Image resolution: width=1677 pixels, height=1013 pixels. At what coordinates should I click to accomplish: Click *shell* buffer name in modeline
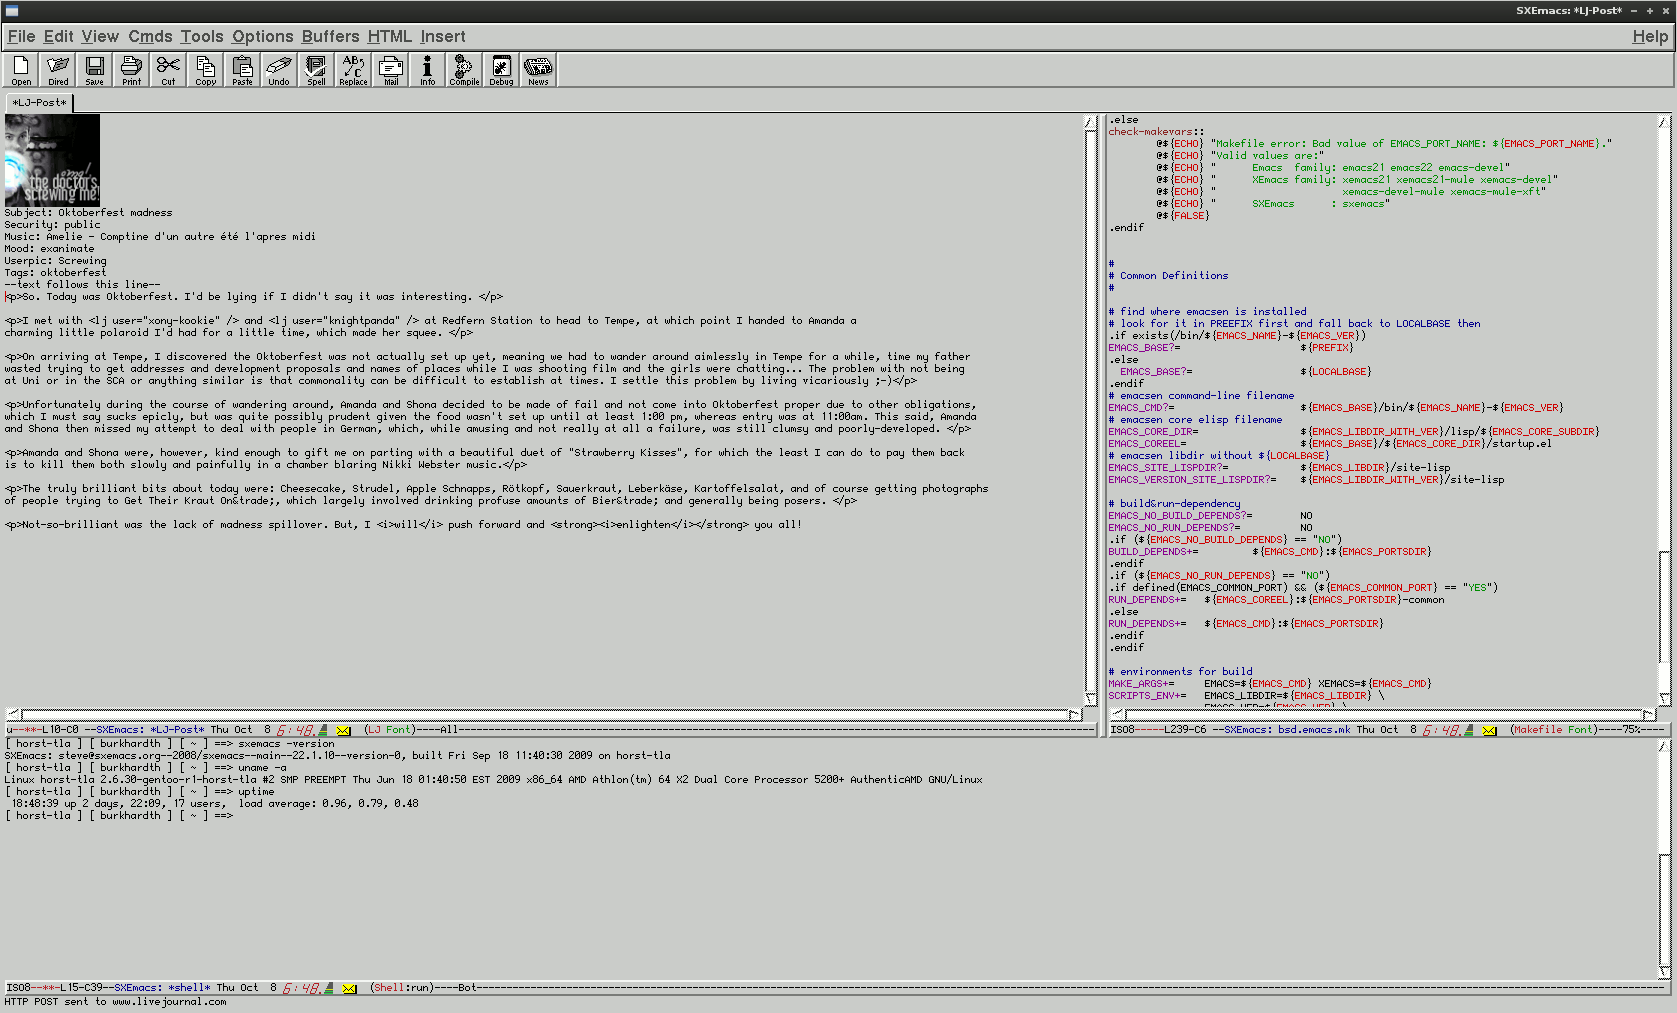189,988
